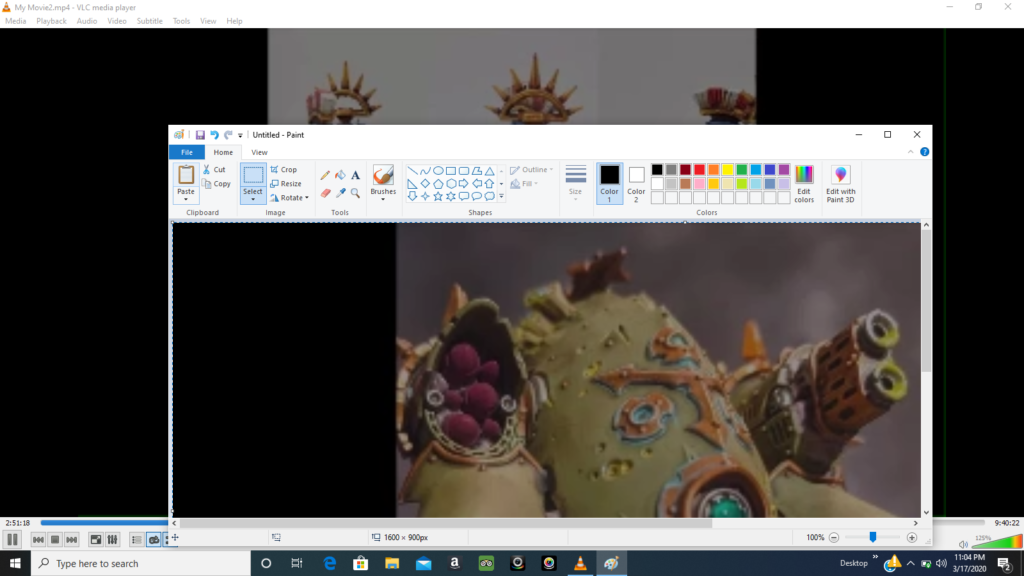
Task: Adjust the Paint zoom slider
Action: point(872,537)
